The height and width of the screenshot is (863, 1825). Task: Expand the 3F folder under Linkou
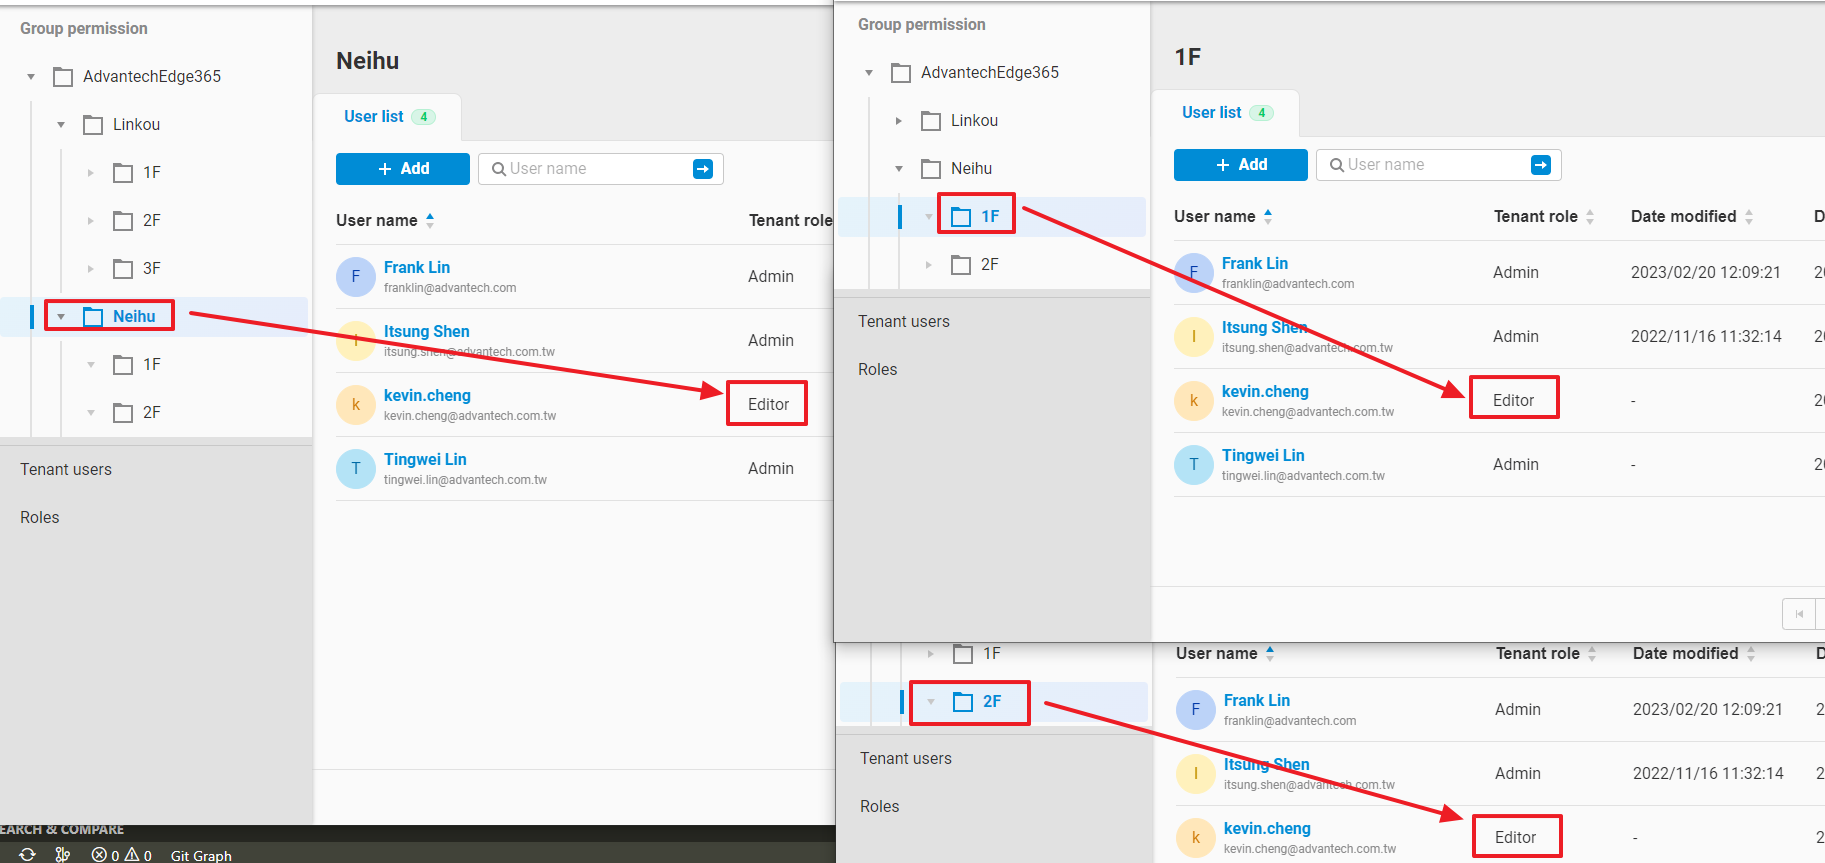click(x=91, y=269)
